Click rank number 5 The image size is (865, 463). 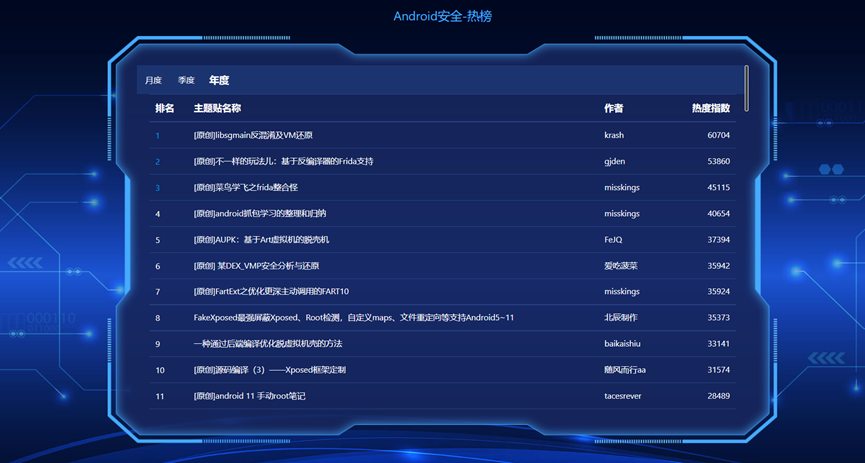click(158, 240)
